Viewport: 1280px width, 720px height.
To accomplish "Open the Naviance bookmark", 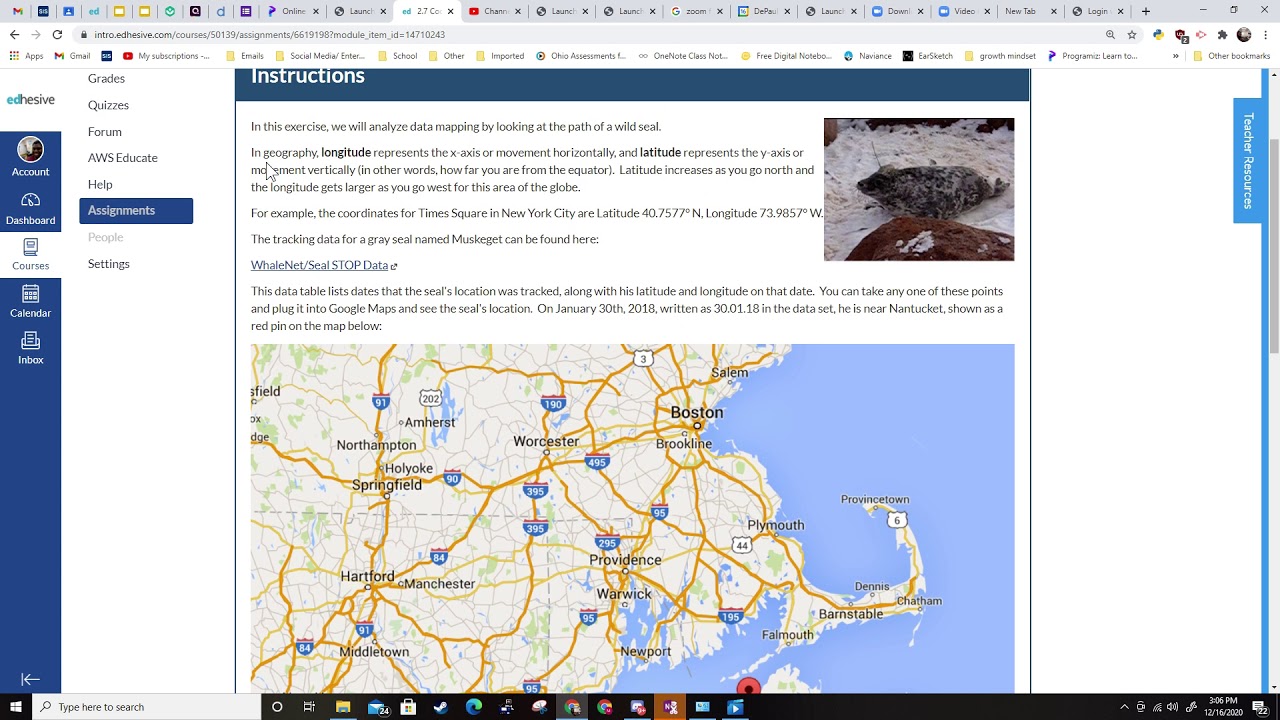I will [x=867, y=56].
